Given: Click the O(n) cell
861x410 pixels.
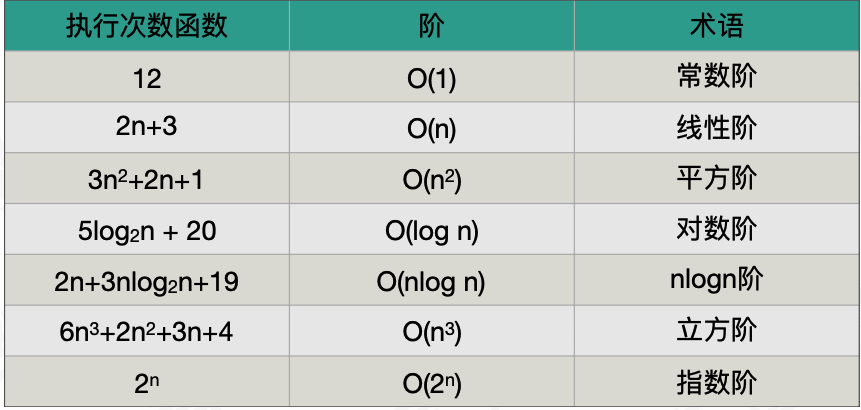Looking at the screenshot, I should pos(432,127).
